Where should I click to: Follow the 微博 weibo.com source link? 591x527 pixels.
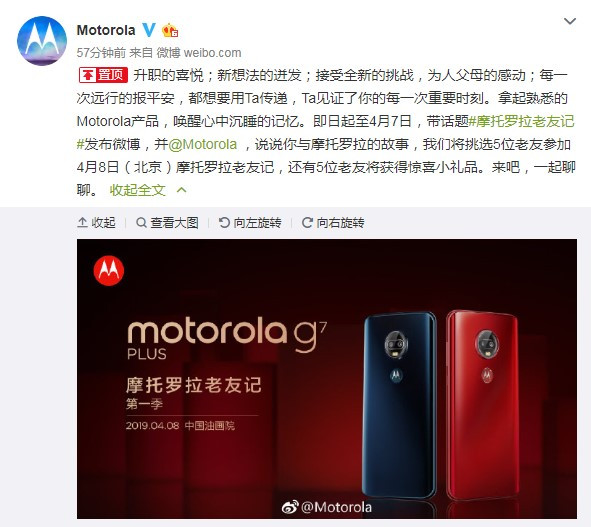(x=199, y=53)
